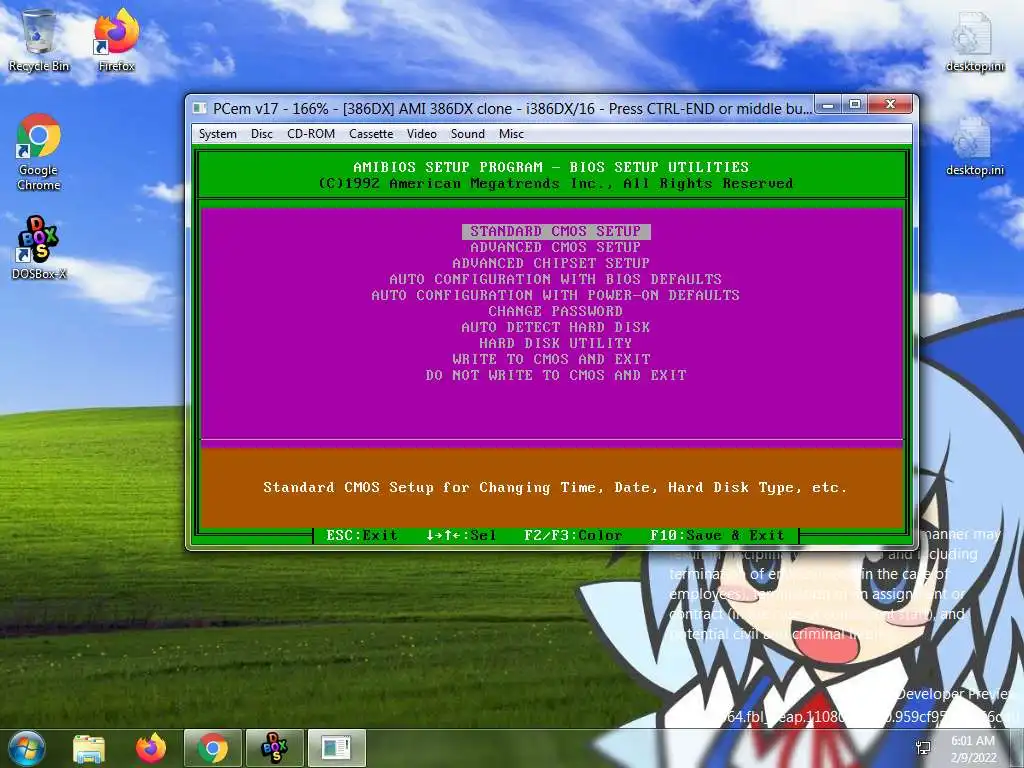The height and width of the screenshot is (768, 1024).
Task: Select CHANGE PASSWORD entry
Action: 556,312
